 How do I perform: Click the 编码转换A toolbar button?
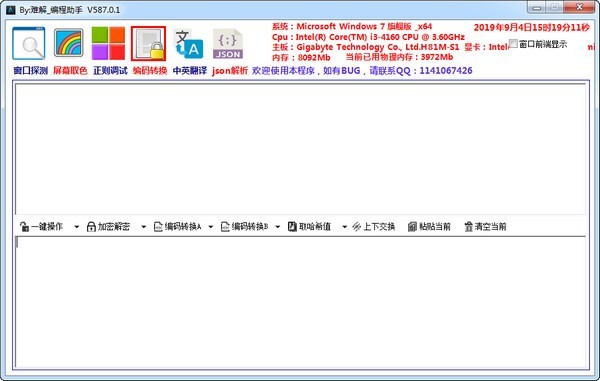pos(177,227)
